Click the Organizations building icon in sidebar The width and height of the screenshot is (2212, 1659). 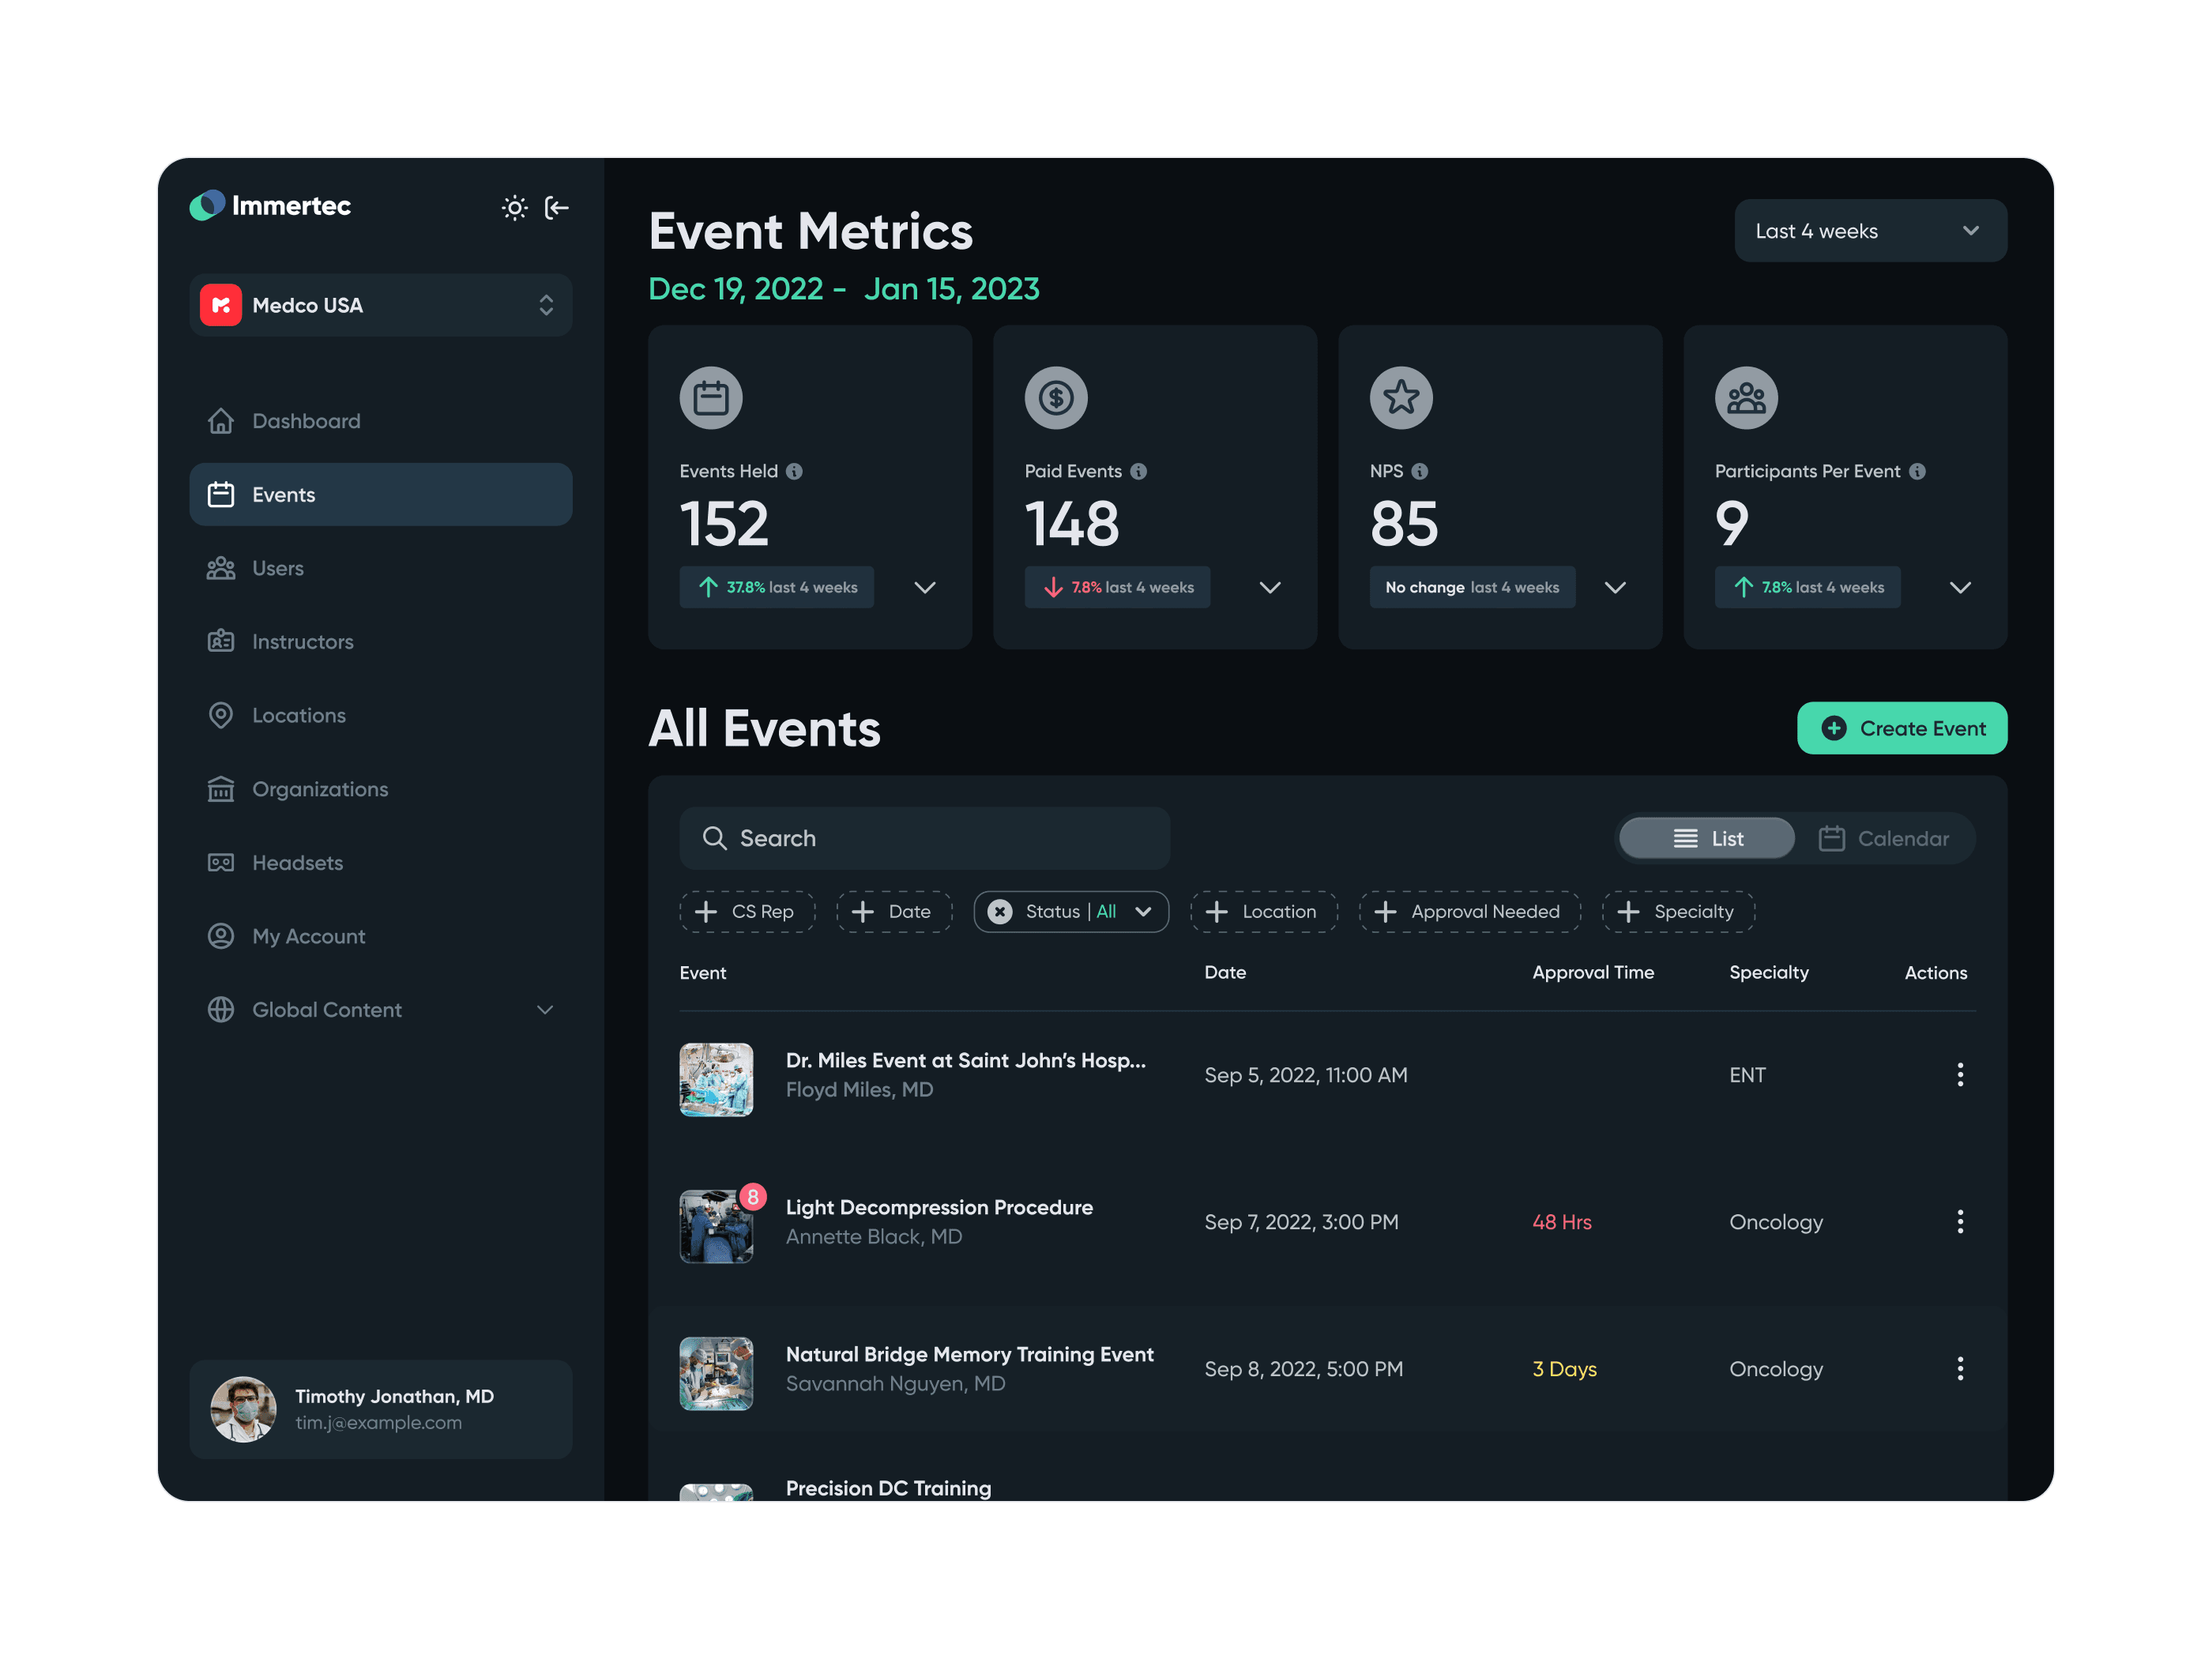221,789
